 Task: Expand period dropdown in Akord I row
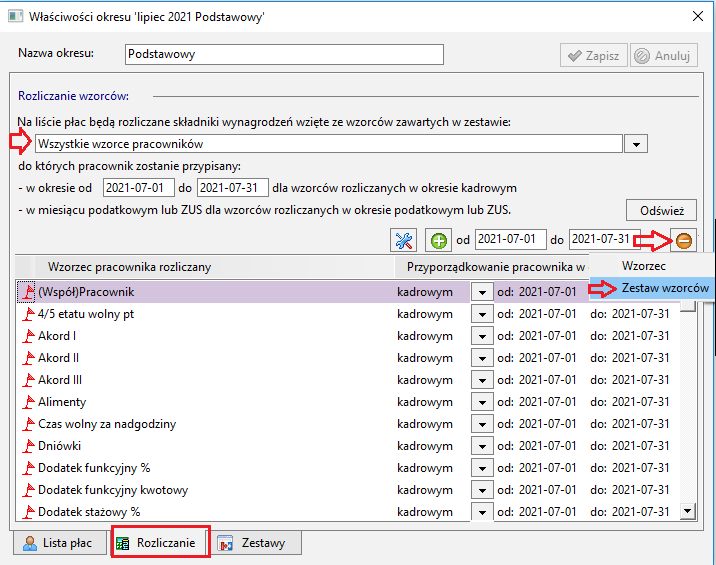(x=482, y=336)
